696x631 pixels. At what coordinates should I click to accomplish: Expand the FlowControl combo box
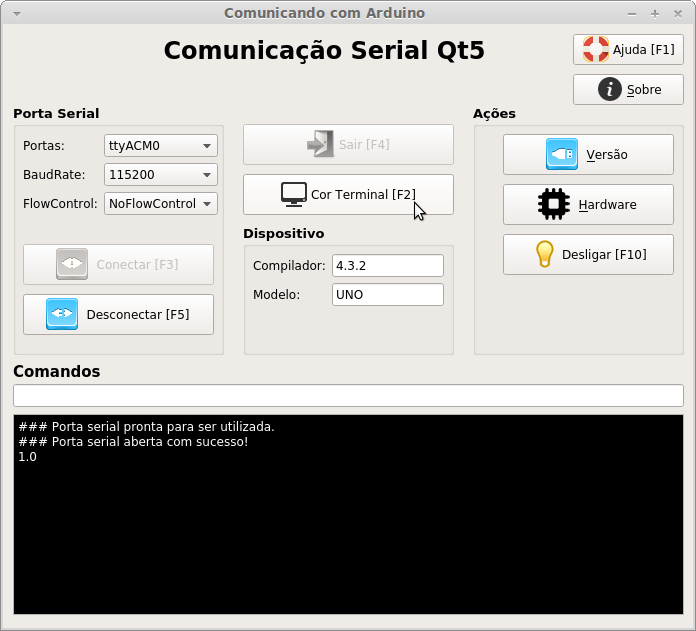coord(160,204)
